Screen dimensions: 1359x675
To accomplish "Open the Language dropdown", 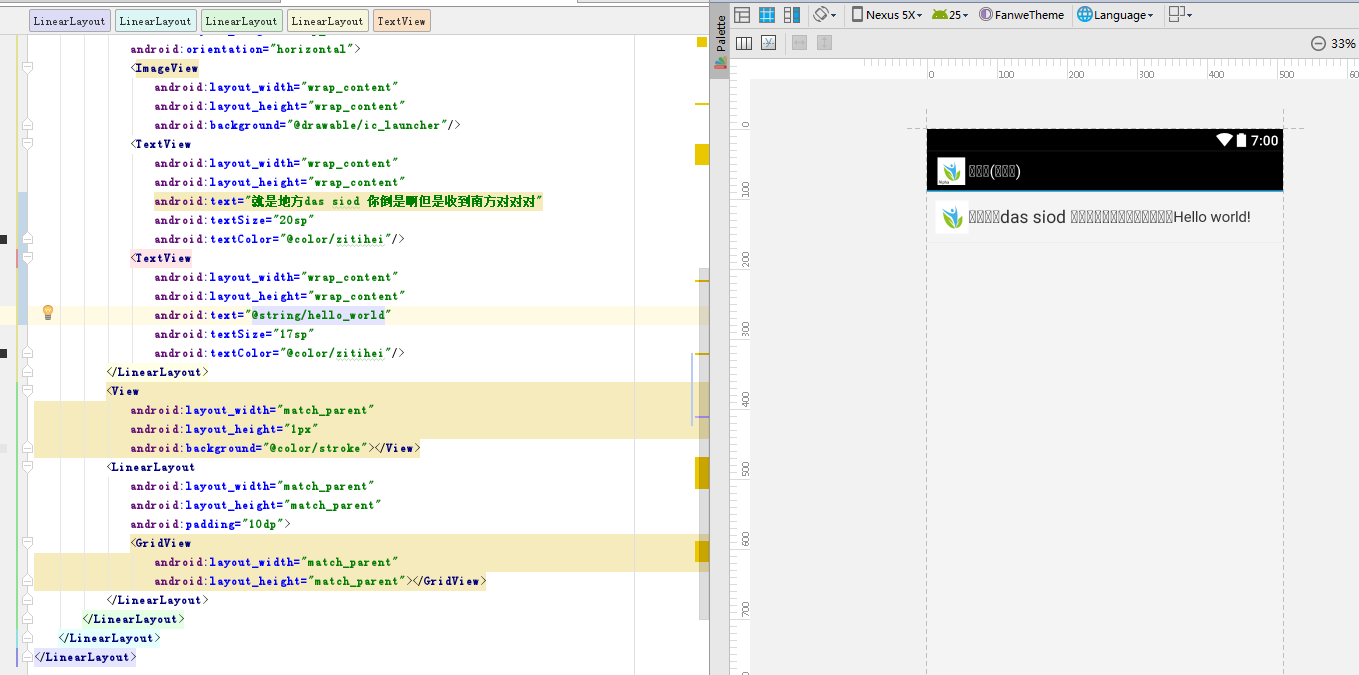I will pyautogui.click(x=1116, y=15).
